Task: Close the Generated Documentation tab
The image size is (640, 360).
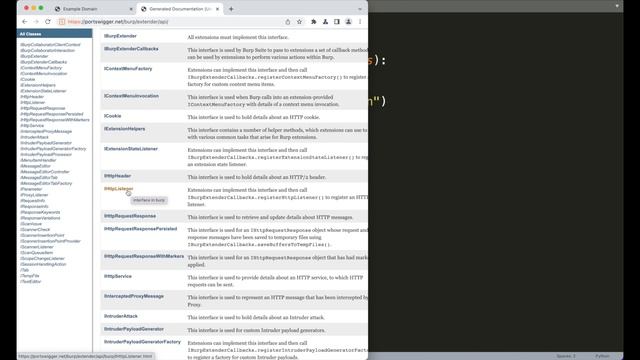Action: point(218,9)
